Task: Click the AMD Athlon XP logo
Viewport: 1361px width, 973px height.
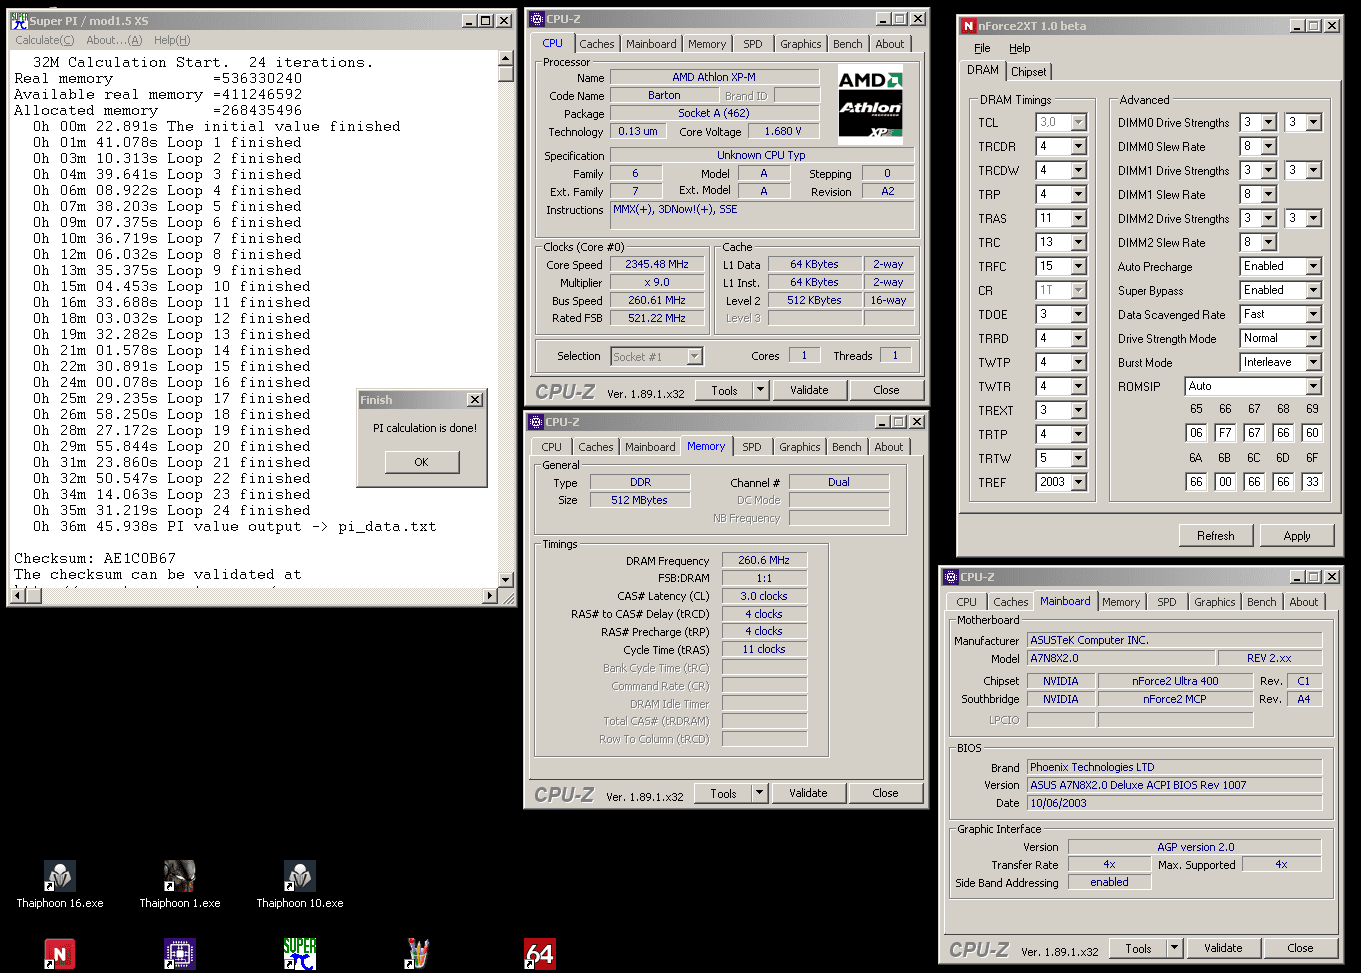Action: (x=870, y=103)
